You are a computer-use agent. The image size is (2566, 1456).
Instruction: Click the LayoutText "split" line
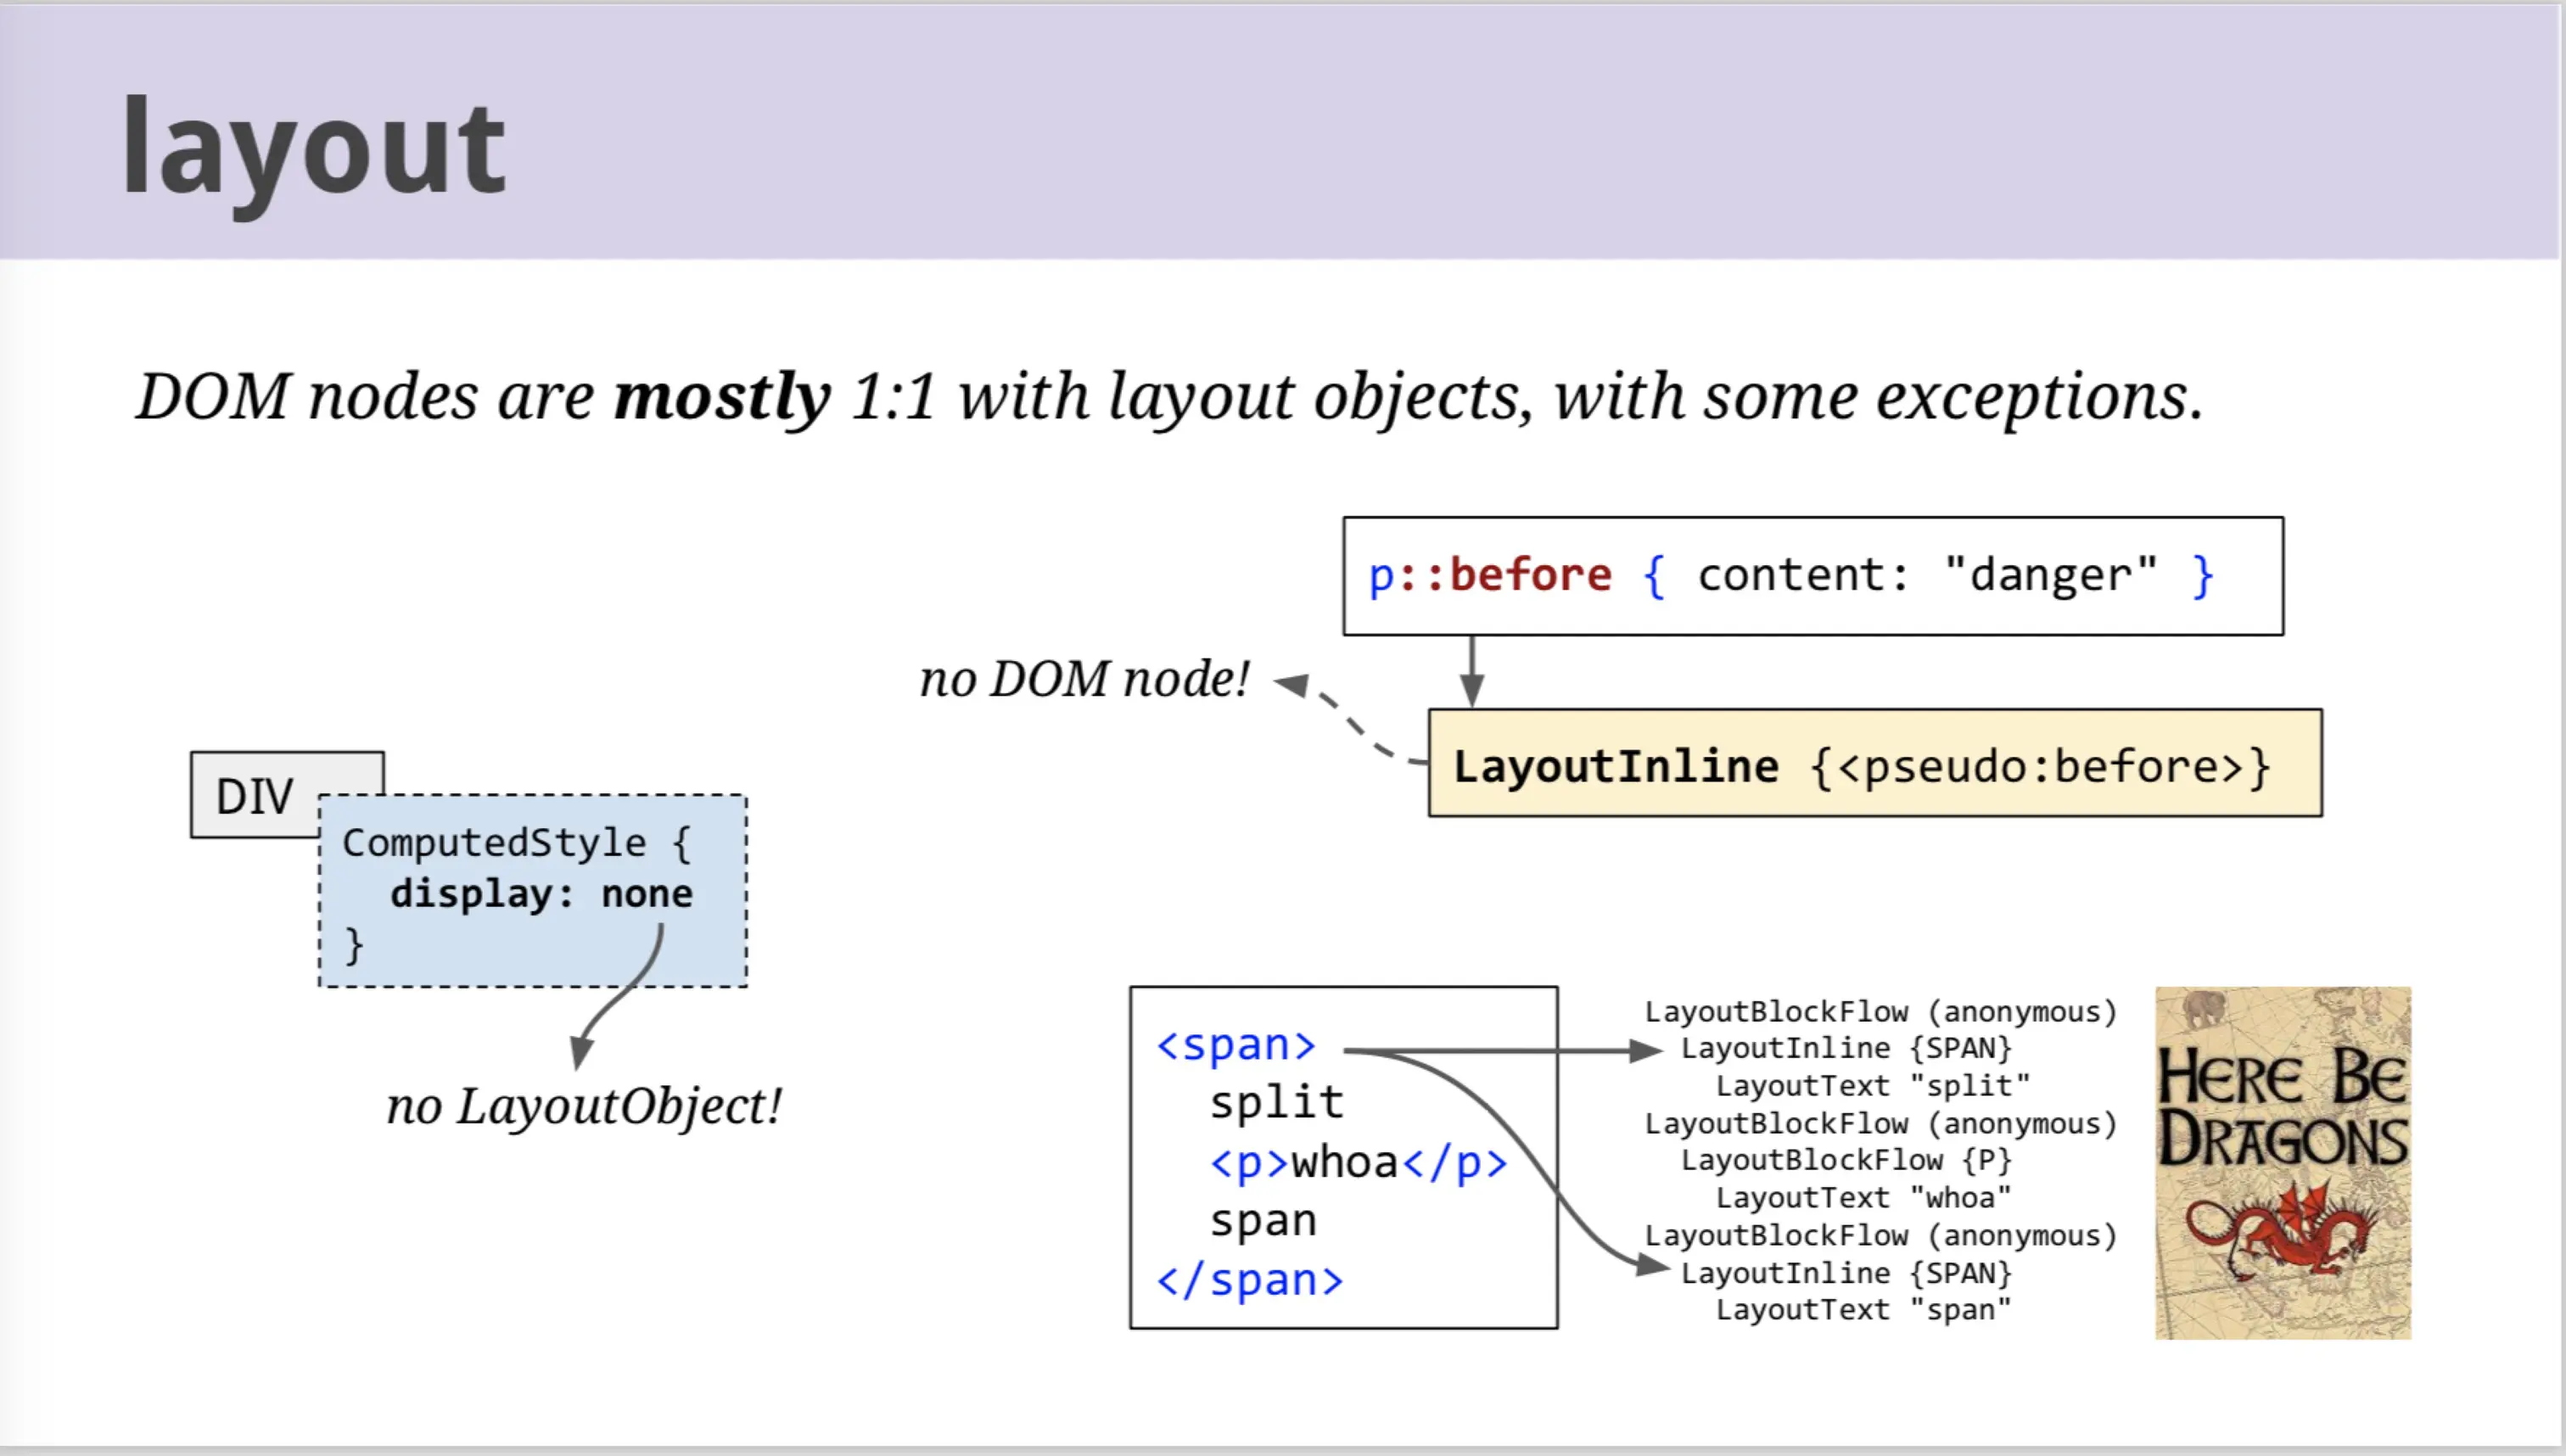[x=1873, y=1086]
